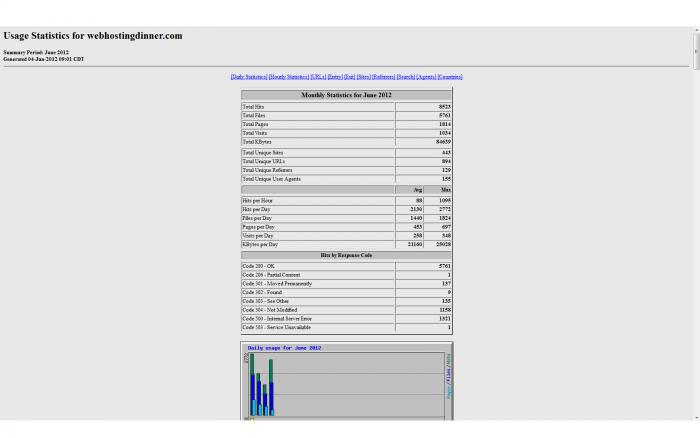Select the Code 302 - Found row

click(346, 292)
